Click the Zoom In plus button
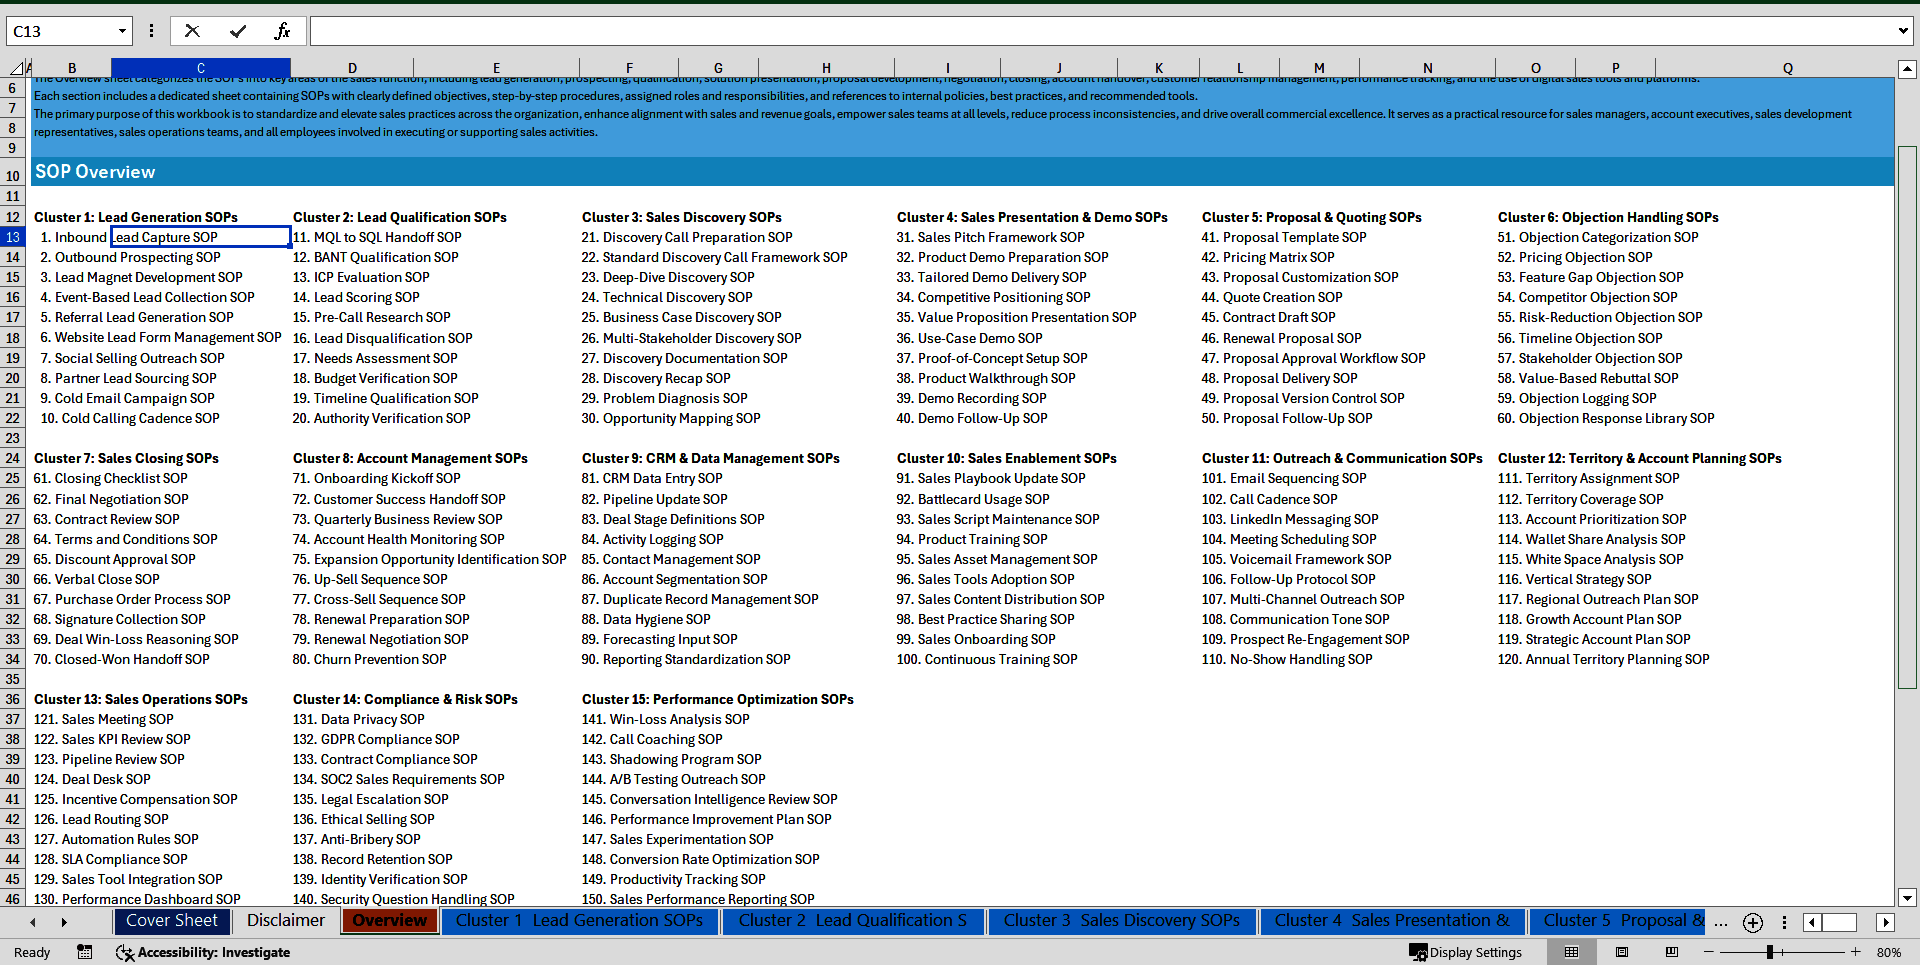The width and height of the screenshot is (1920, 966). 1855,952
